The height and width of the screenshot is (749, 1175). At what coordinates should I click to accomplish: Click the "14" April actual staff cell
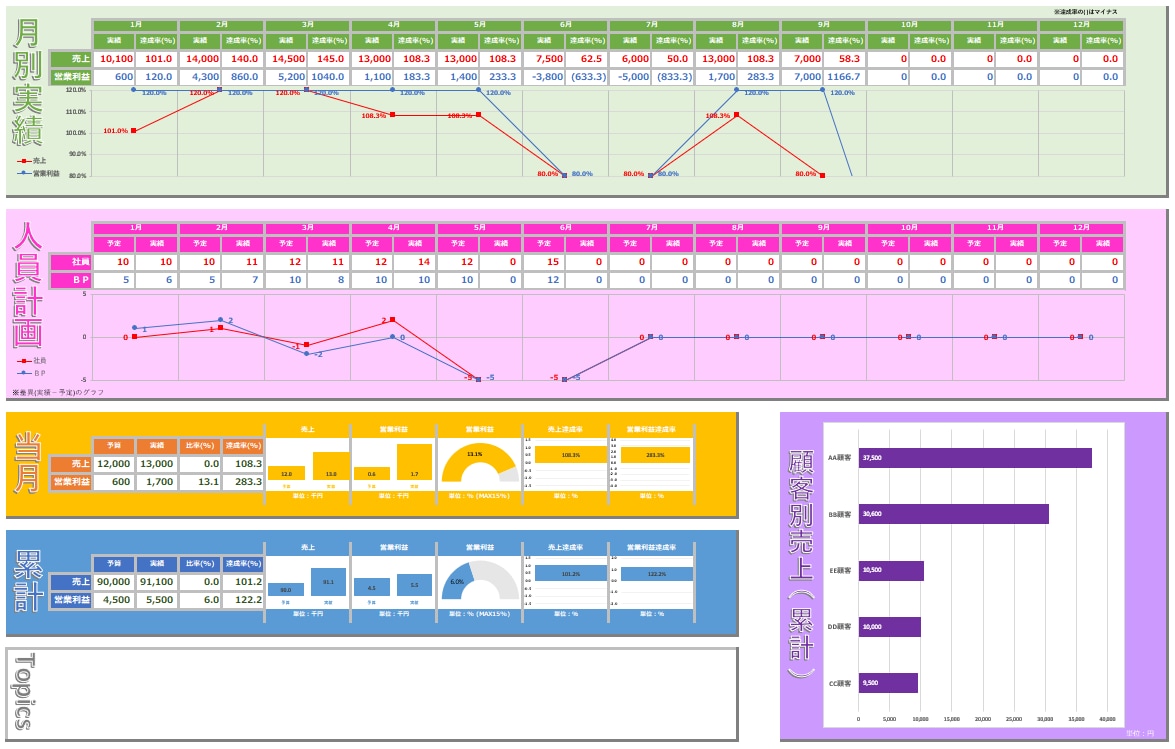[x=415, y=261]
